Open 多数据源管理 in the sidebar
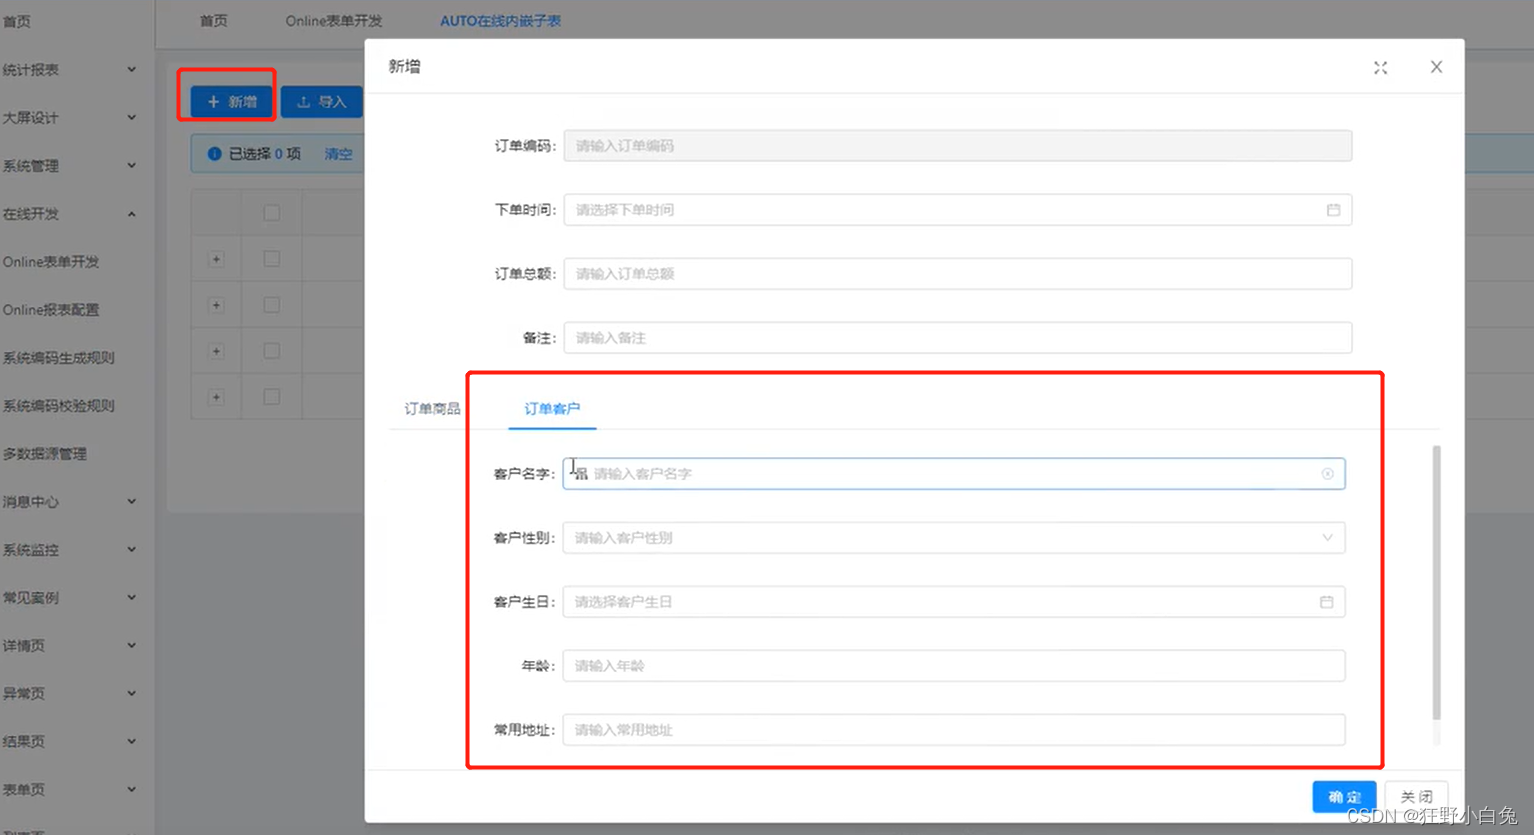 44,454
